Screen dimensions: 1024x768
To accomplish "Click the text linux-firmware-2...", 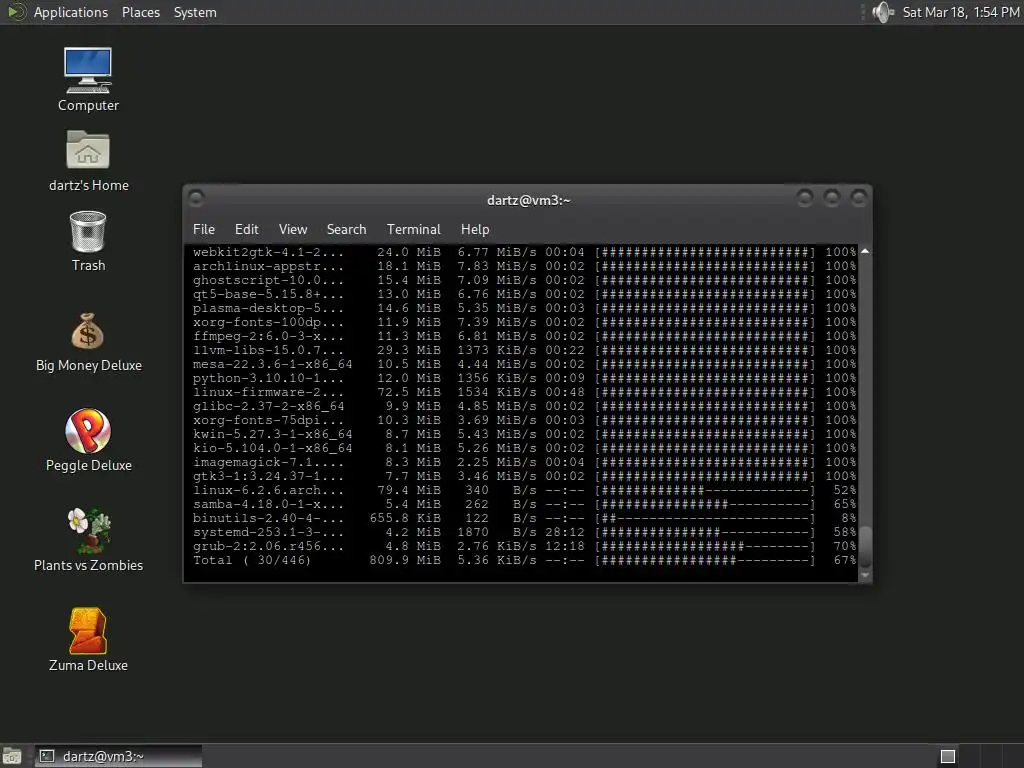I will (268, 392).
